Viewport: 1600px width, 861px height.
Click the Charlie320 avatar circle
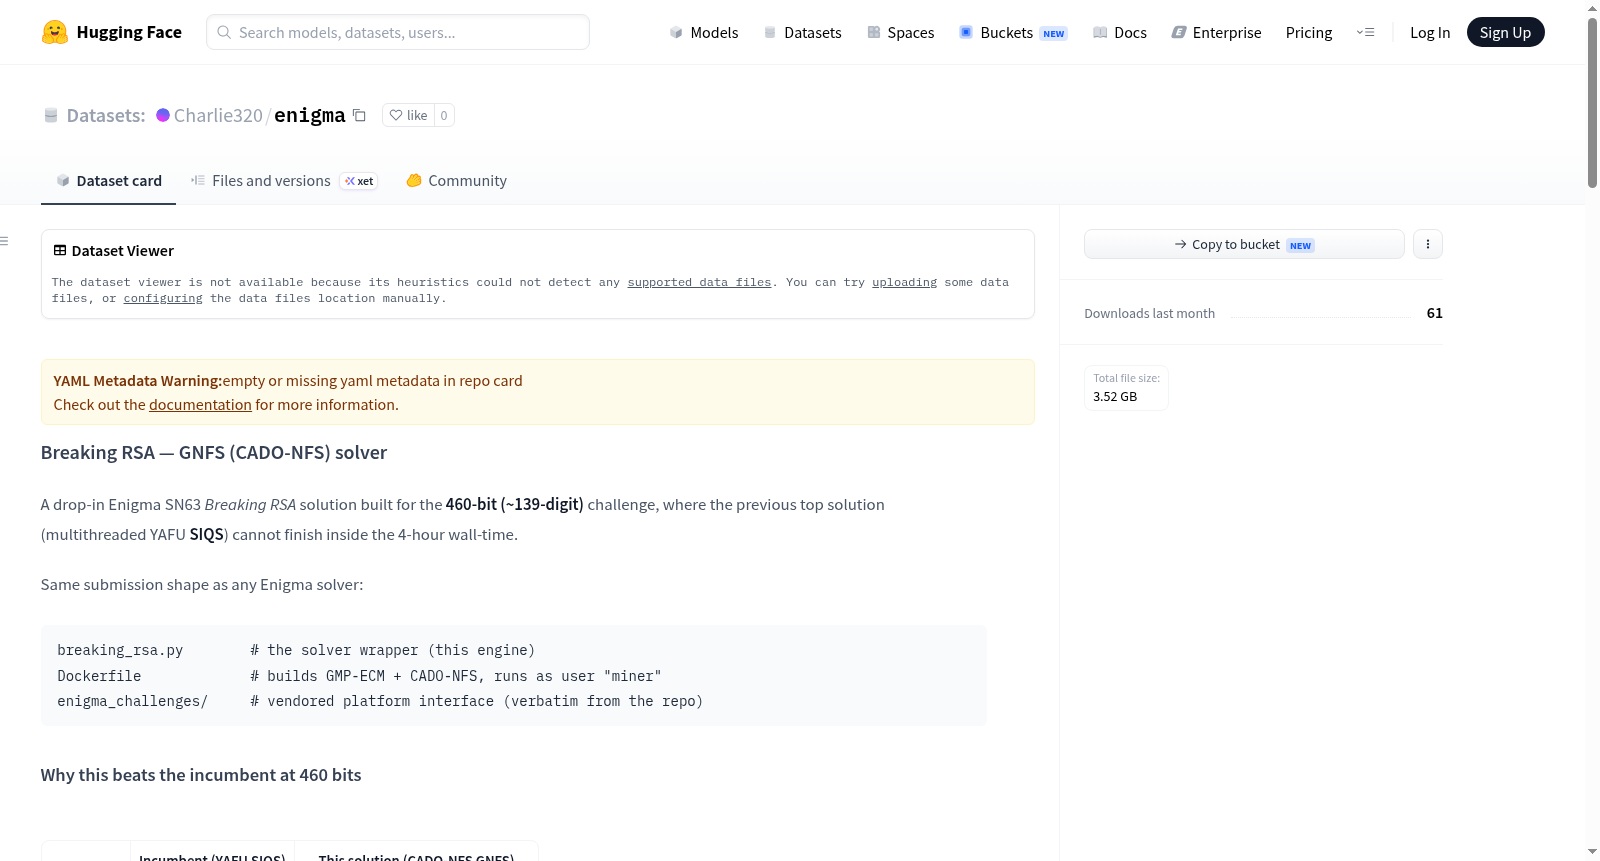click(163, 115)
